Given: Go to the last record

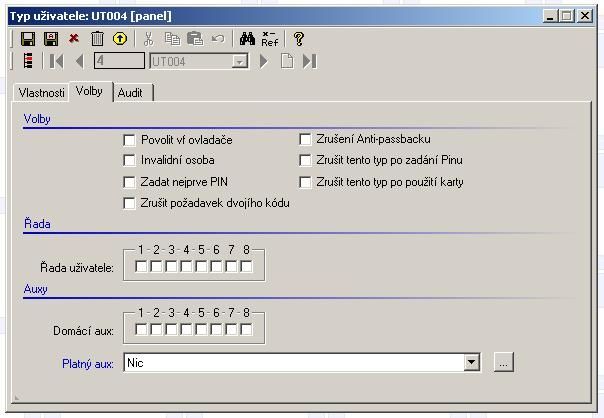Looking at the screenshot, I should pyautogui.click(x=310, y=62).
